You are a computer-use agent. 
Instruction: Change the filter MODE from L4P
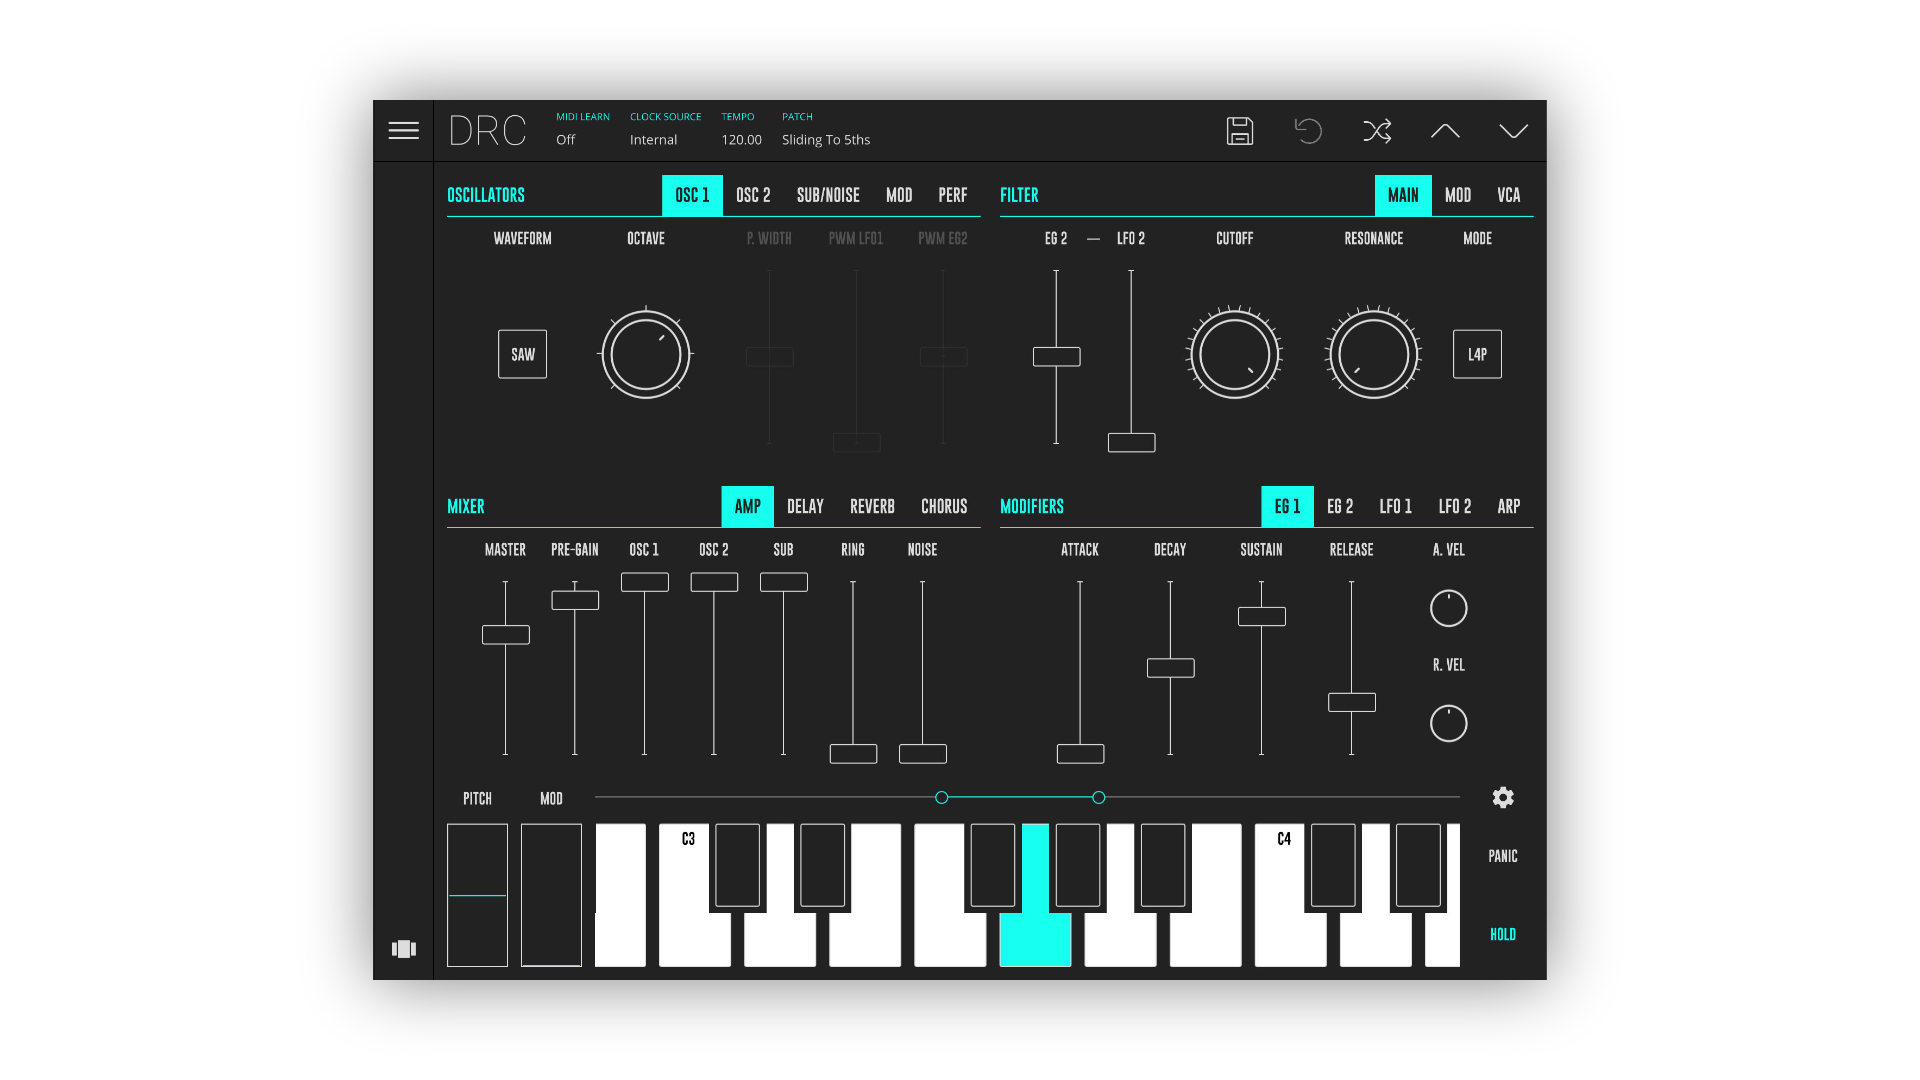click(x=1477, y=353)
